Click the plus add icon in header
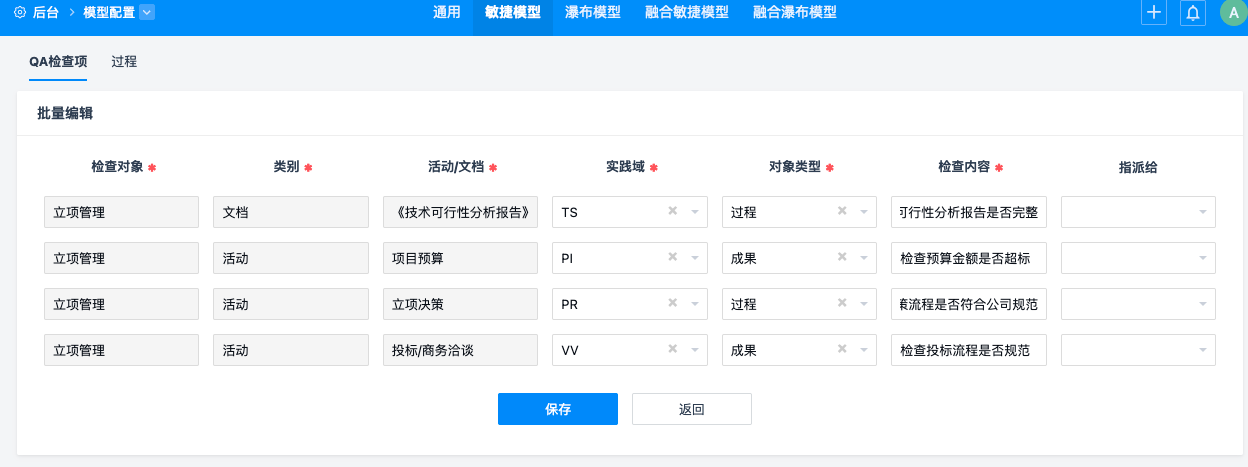 pos(1154,12)
